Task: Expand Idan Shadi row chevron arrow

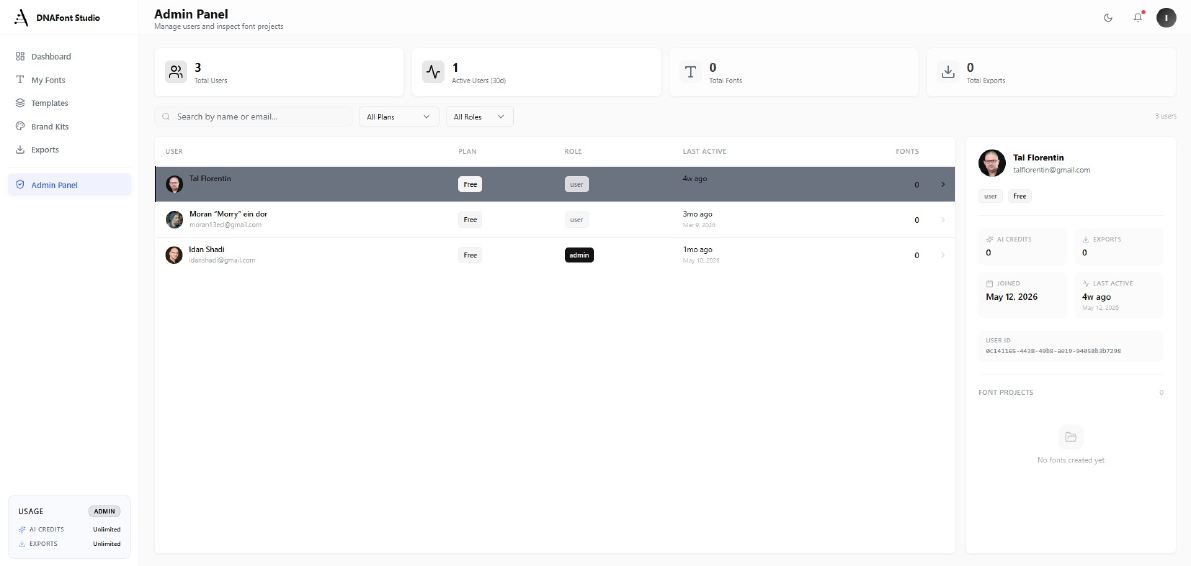Action: (943, 255)
